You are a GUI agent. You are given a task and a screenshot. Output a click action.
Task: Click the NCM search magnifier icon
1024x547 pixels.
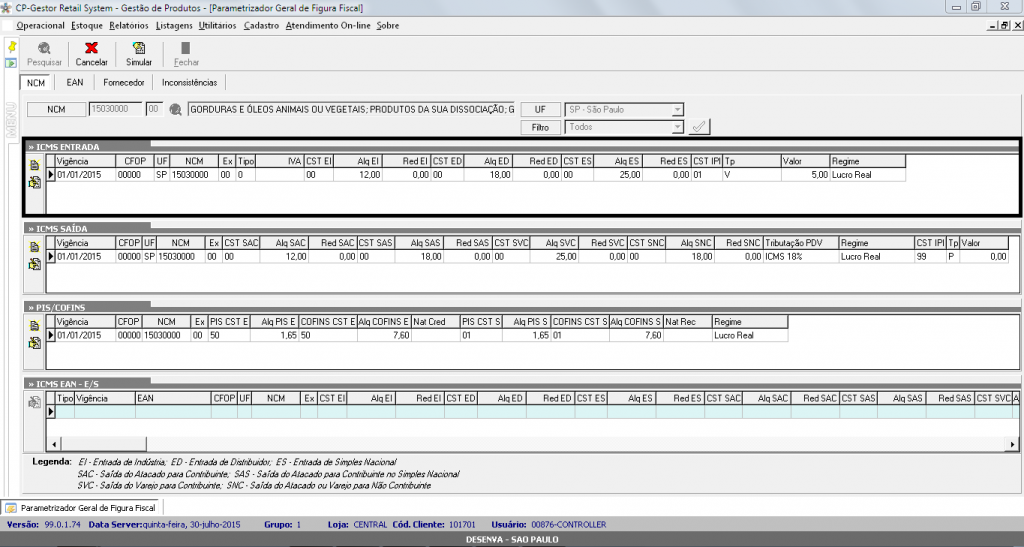tap(175, 110)
